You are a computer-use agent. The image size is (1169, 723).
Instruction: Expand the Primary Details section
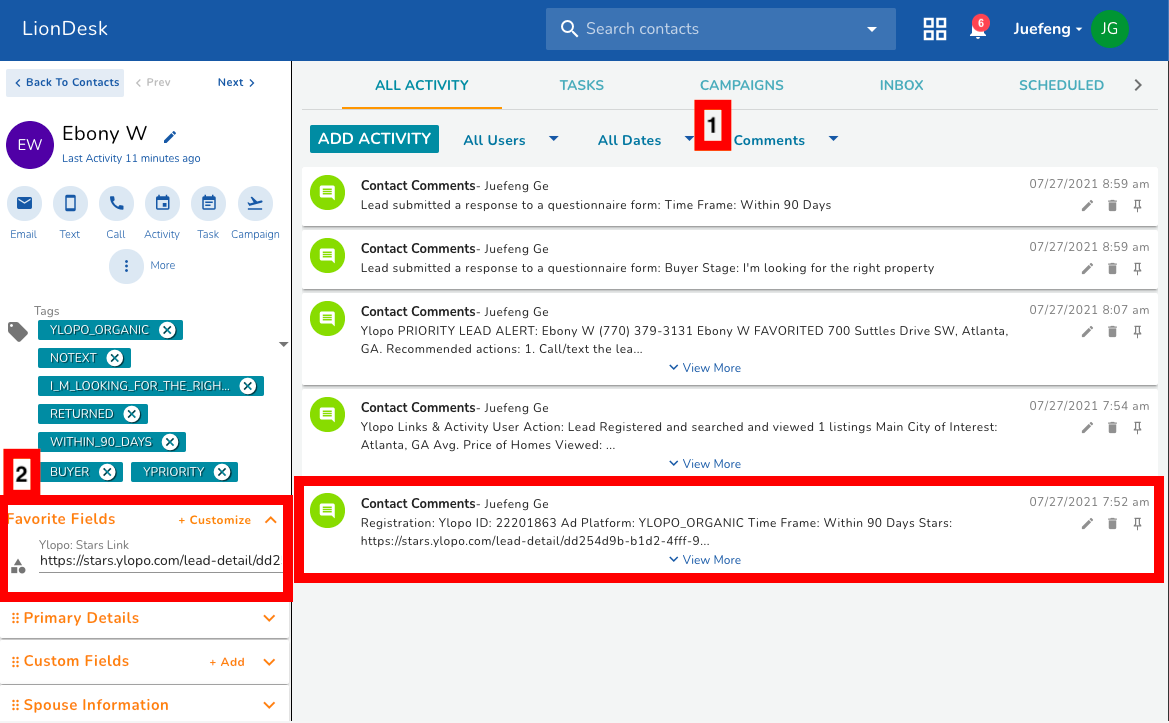[268, 618]
